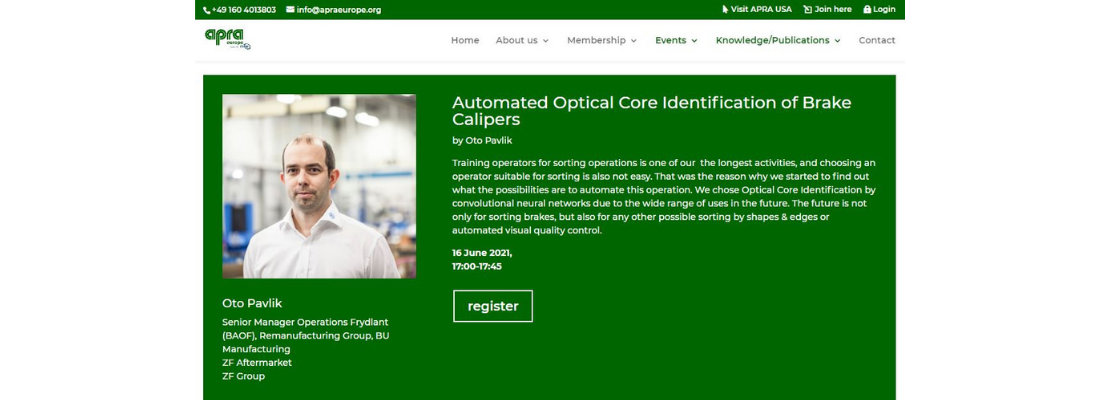Click the talk description paragraph
The height and width of the screenshot is (400, 1100).
[x=664, y=196]
